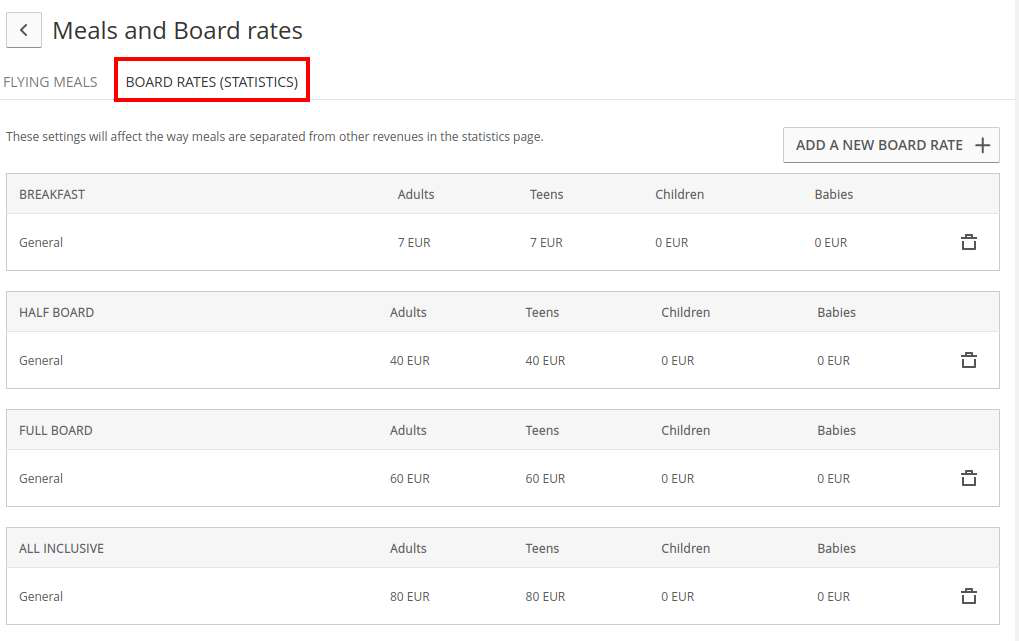This screenshot has width=1019, height=641.
Task: Click All Inclusive adults value 80 EUR
Action: click(x=409, y=596)
